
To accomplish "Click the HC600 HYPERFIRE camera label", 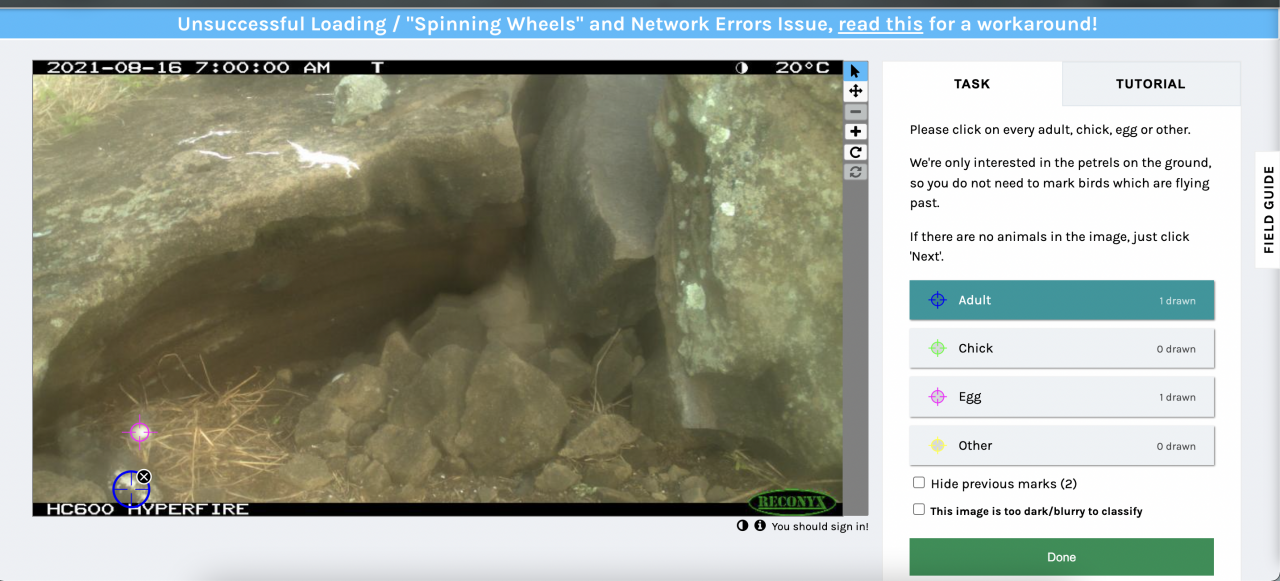I will pos(148,509).
